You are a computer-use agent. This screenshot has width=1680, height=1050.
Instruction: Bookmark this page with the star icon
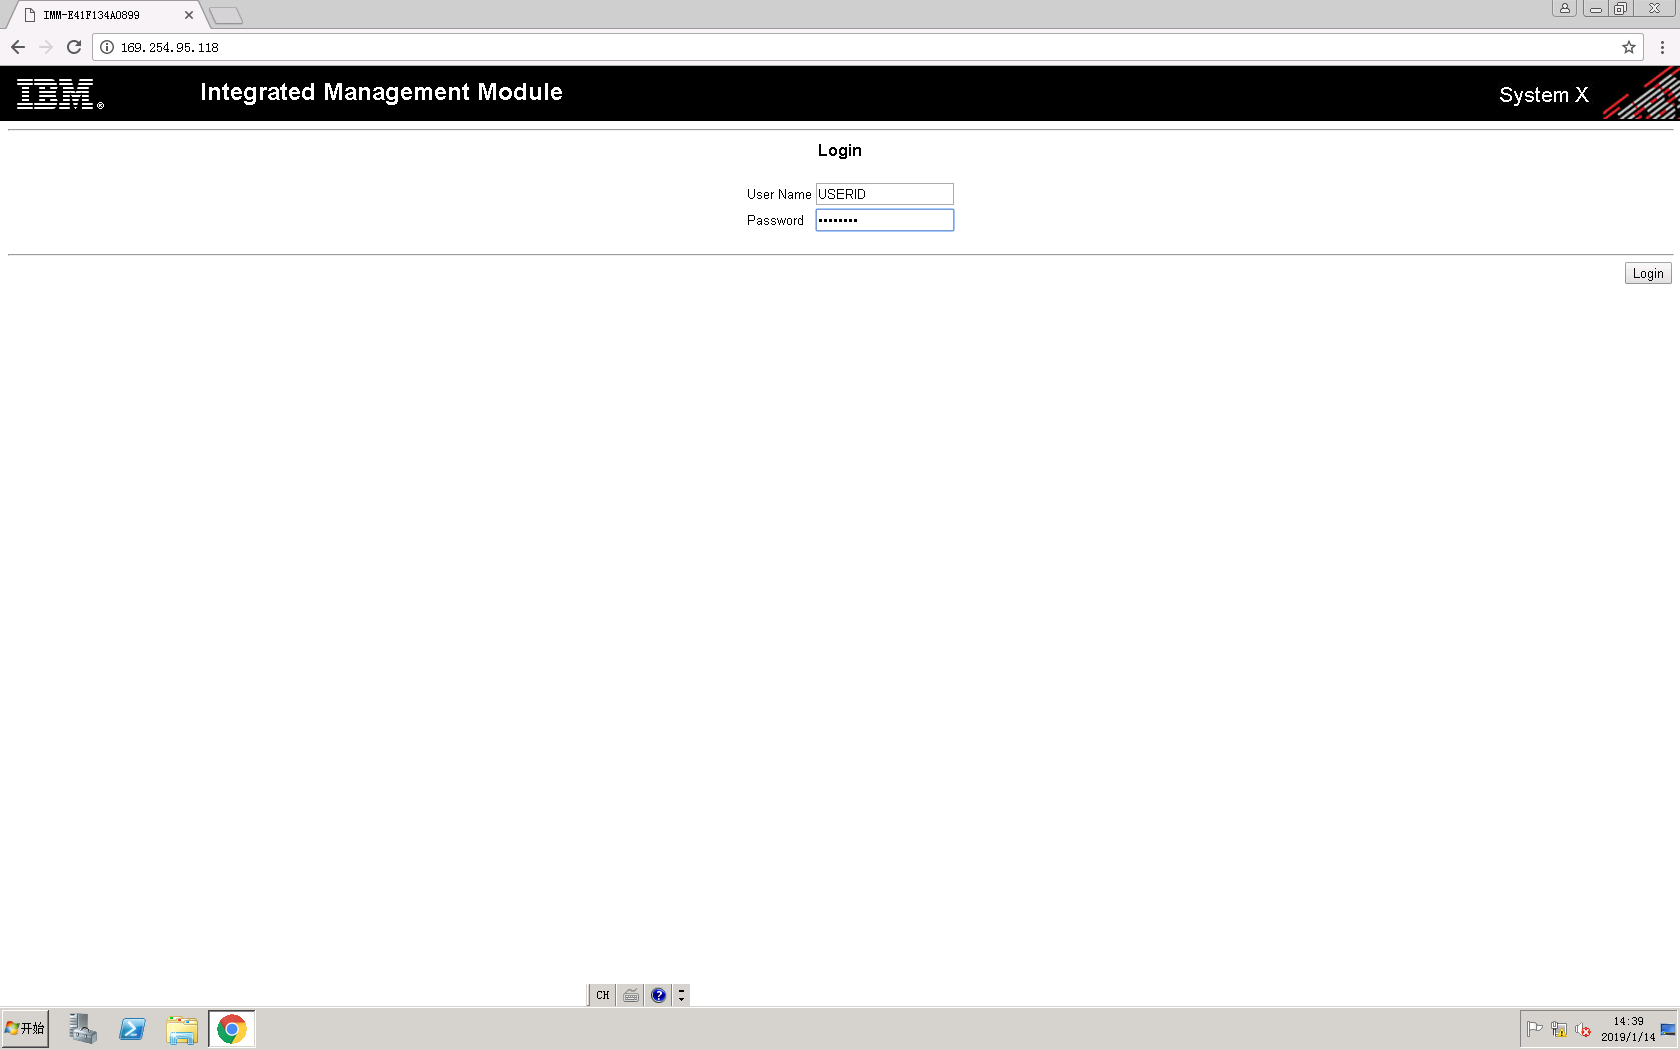[1628, 46]
